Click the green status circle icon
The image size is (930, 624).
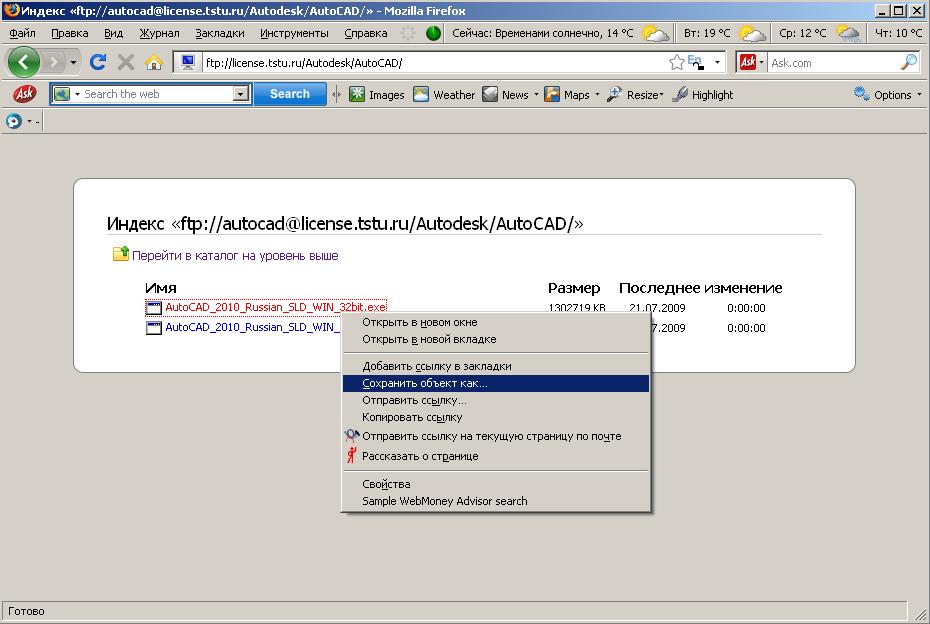click(434, 33)
